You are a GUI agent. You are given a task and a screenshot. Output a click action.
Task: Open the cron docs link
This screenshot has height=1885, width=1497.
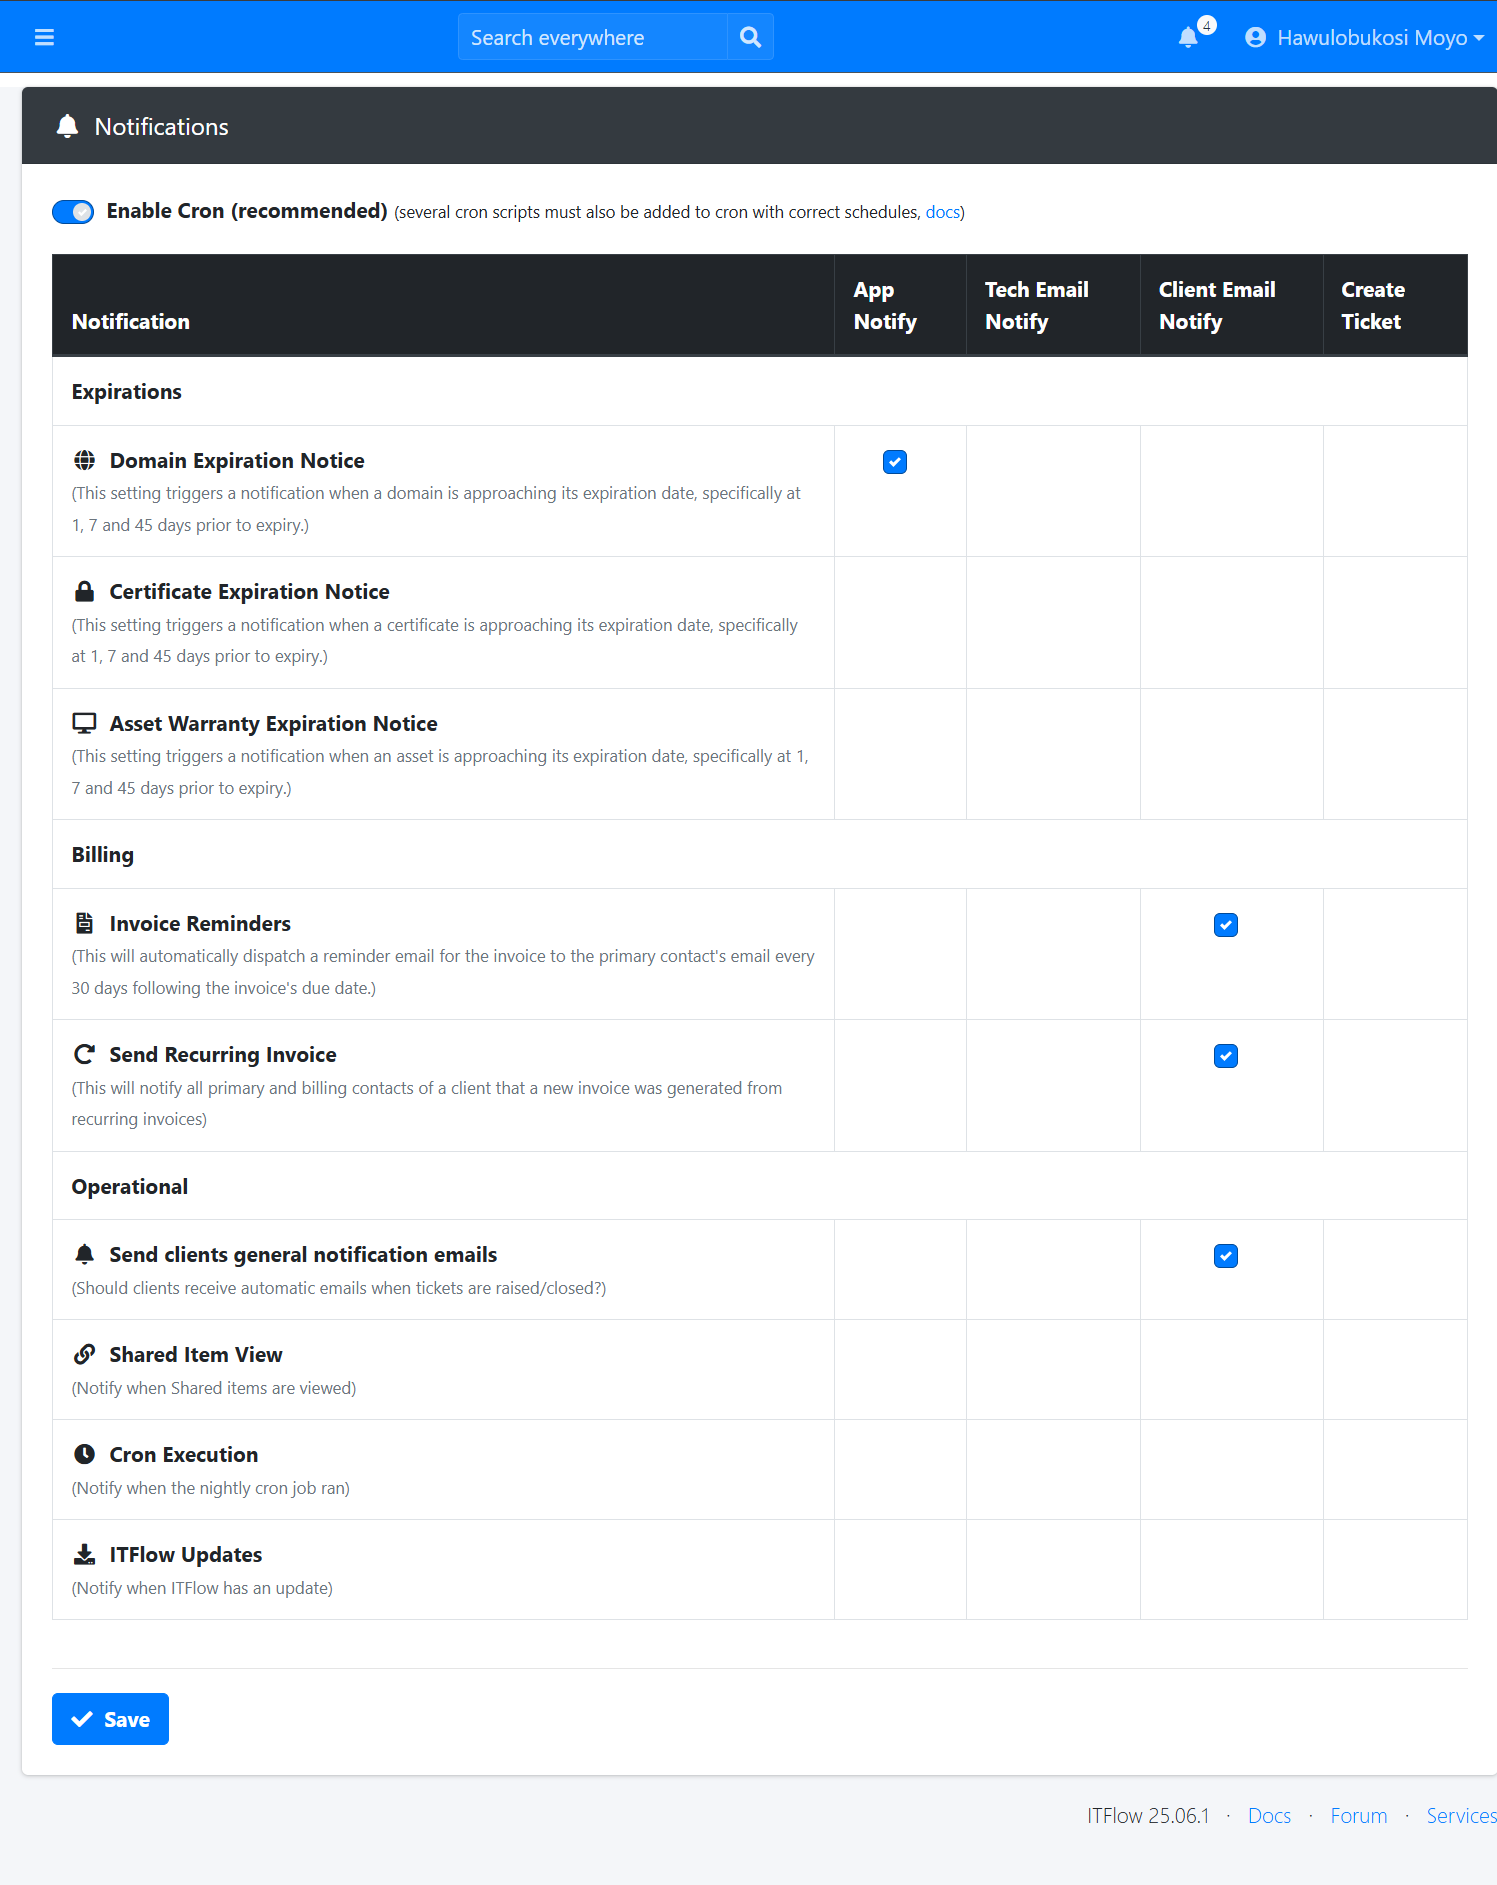click(942, 212)
